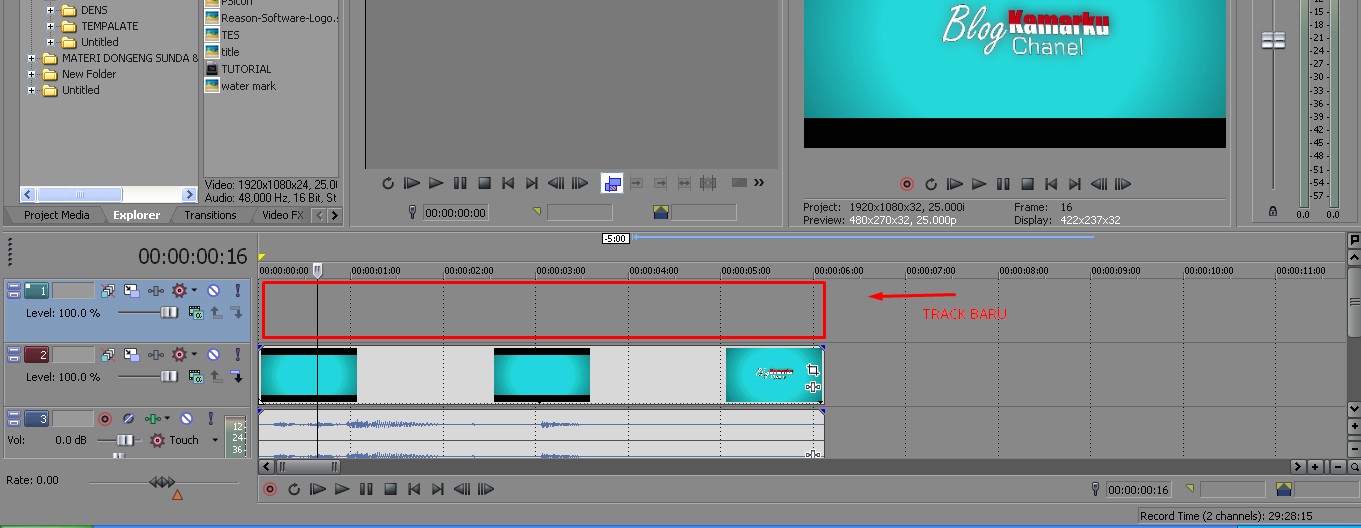Adjust Level slider on track 1
The width and height of the screenshot is (1361, 528).
coord(168,313)
